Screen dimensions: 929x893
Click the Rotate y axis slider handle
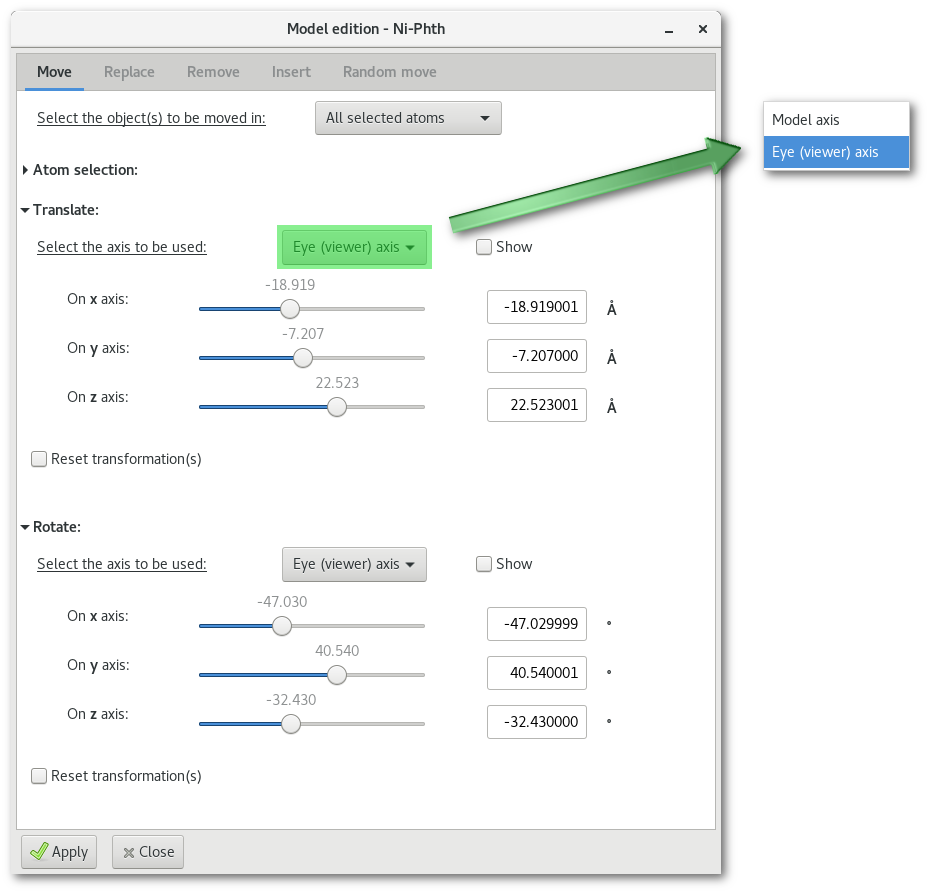tap(337, 675)
